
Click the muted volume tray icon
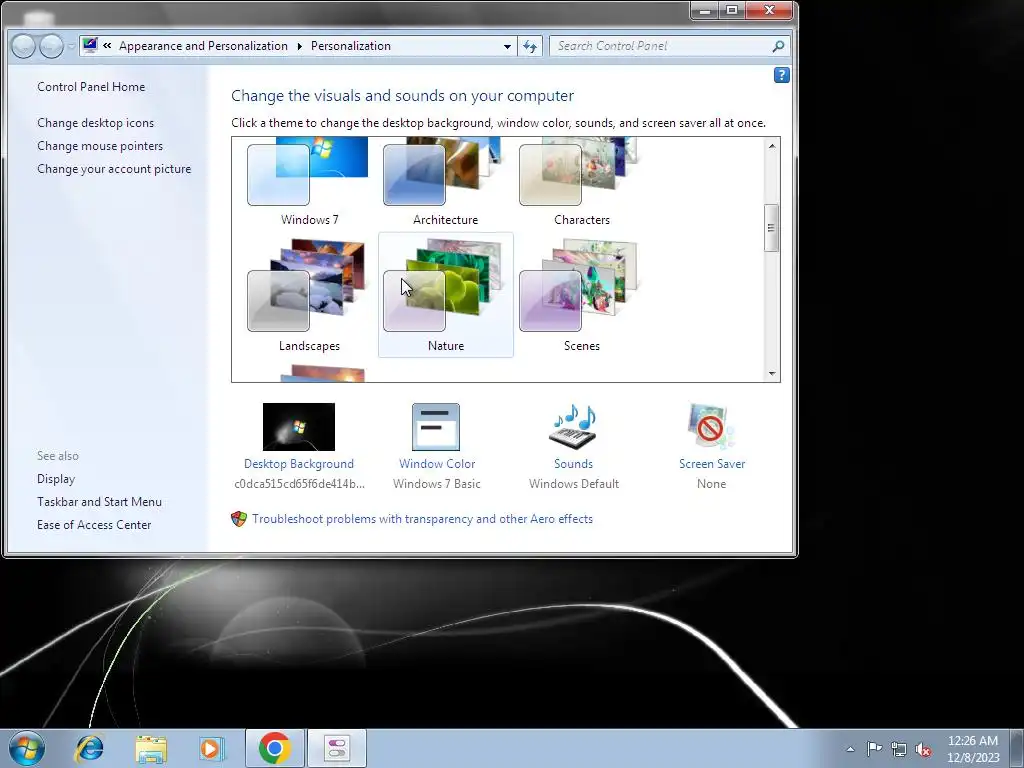923,749
